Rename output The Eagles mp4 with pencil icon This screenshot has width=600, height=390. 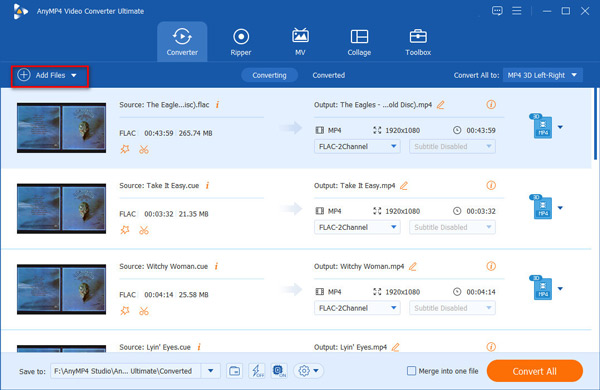click(441, 104)
